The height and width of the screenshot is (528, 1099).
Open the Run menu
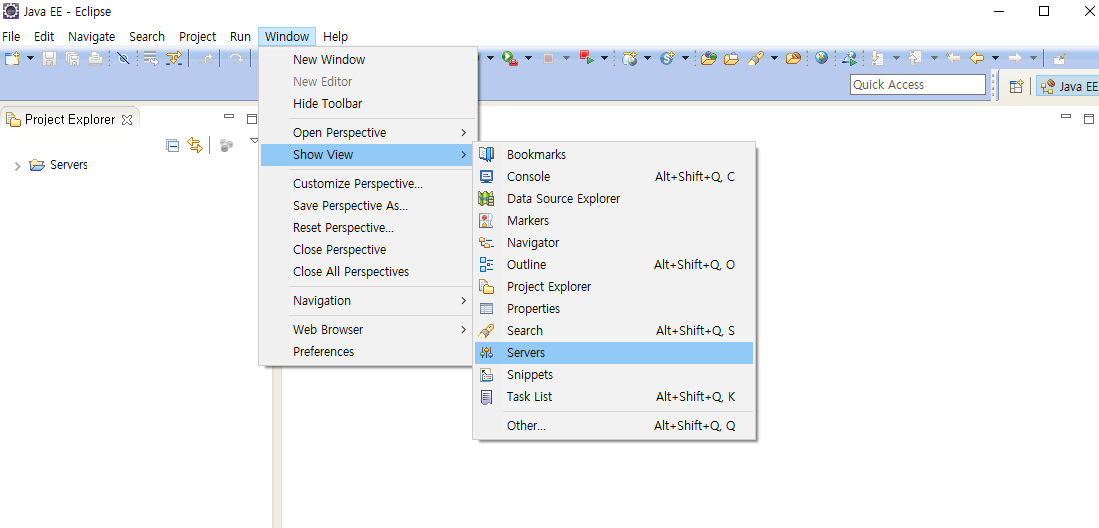[x=240, y=36]
